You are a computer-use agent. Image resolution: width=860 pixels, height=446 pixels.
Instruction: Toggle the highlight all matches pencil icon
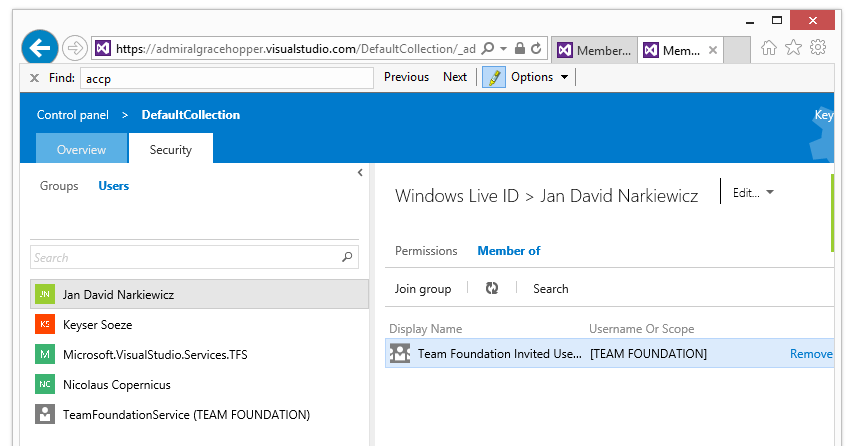click(x=494, y=77)
